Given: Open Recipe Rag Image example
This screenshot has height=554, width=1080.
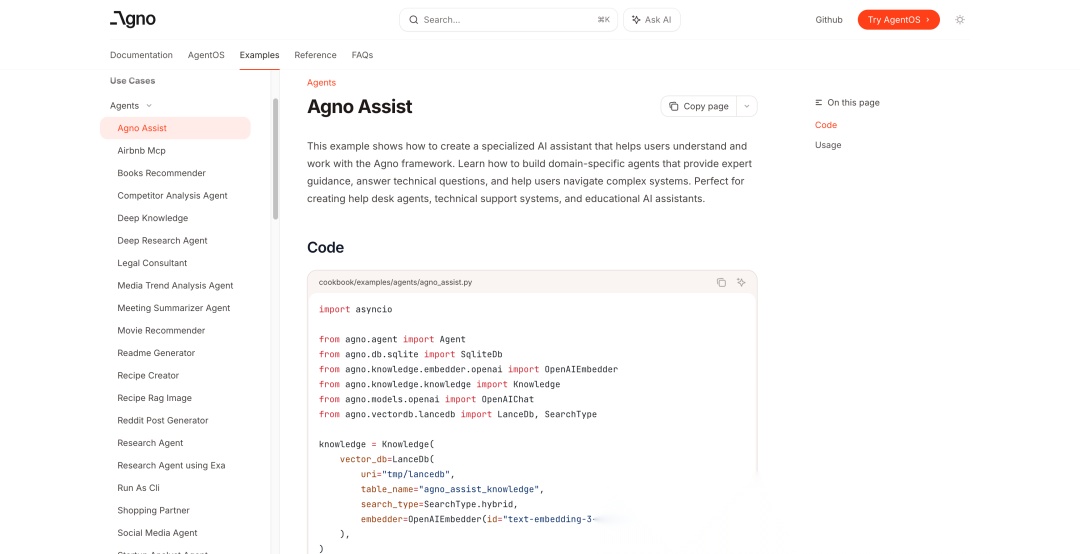Looking at the screenshot, I should (154, 398).
